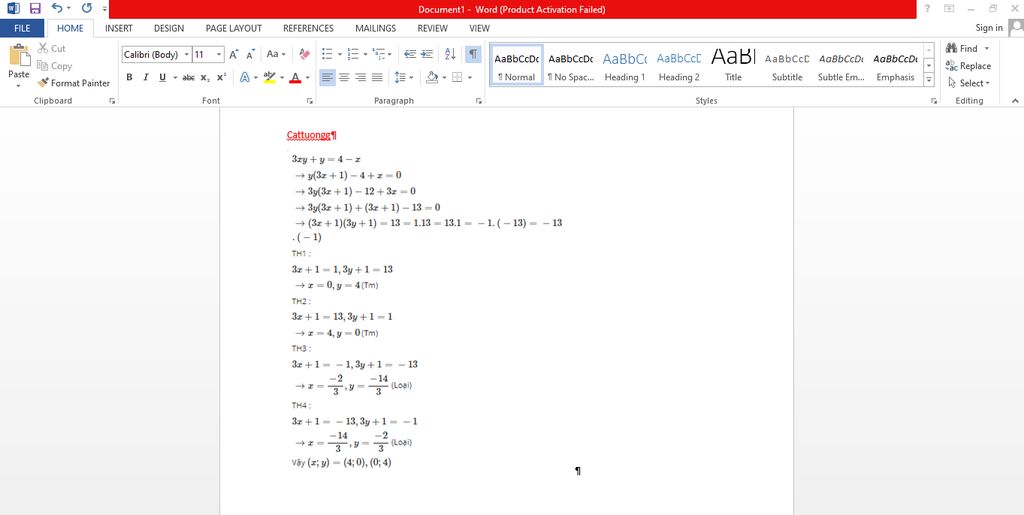Viewport: 1024px width, 515px height.
Task: Click the bullets list icon
Action: point(327,55)
